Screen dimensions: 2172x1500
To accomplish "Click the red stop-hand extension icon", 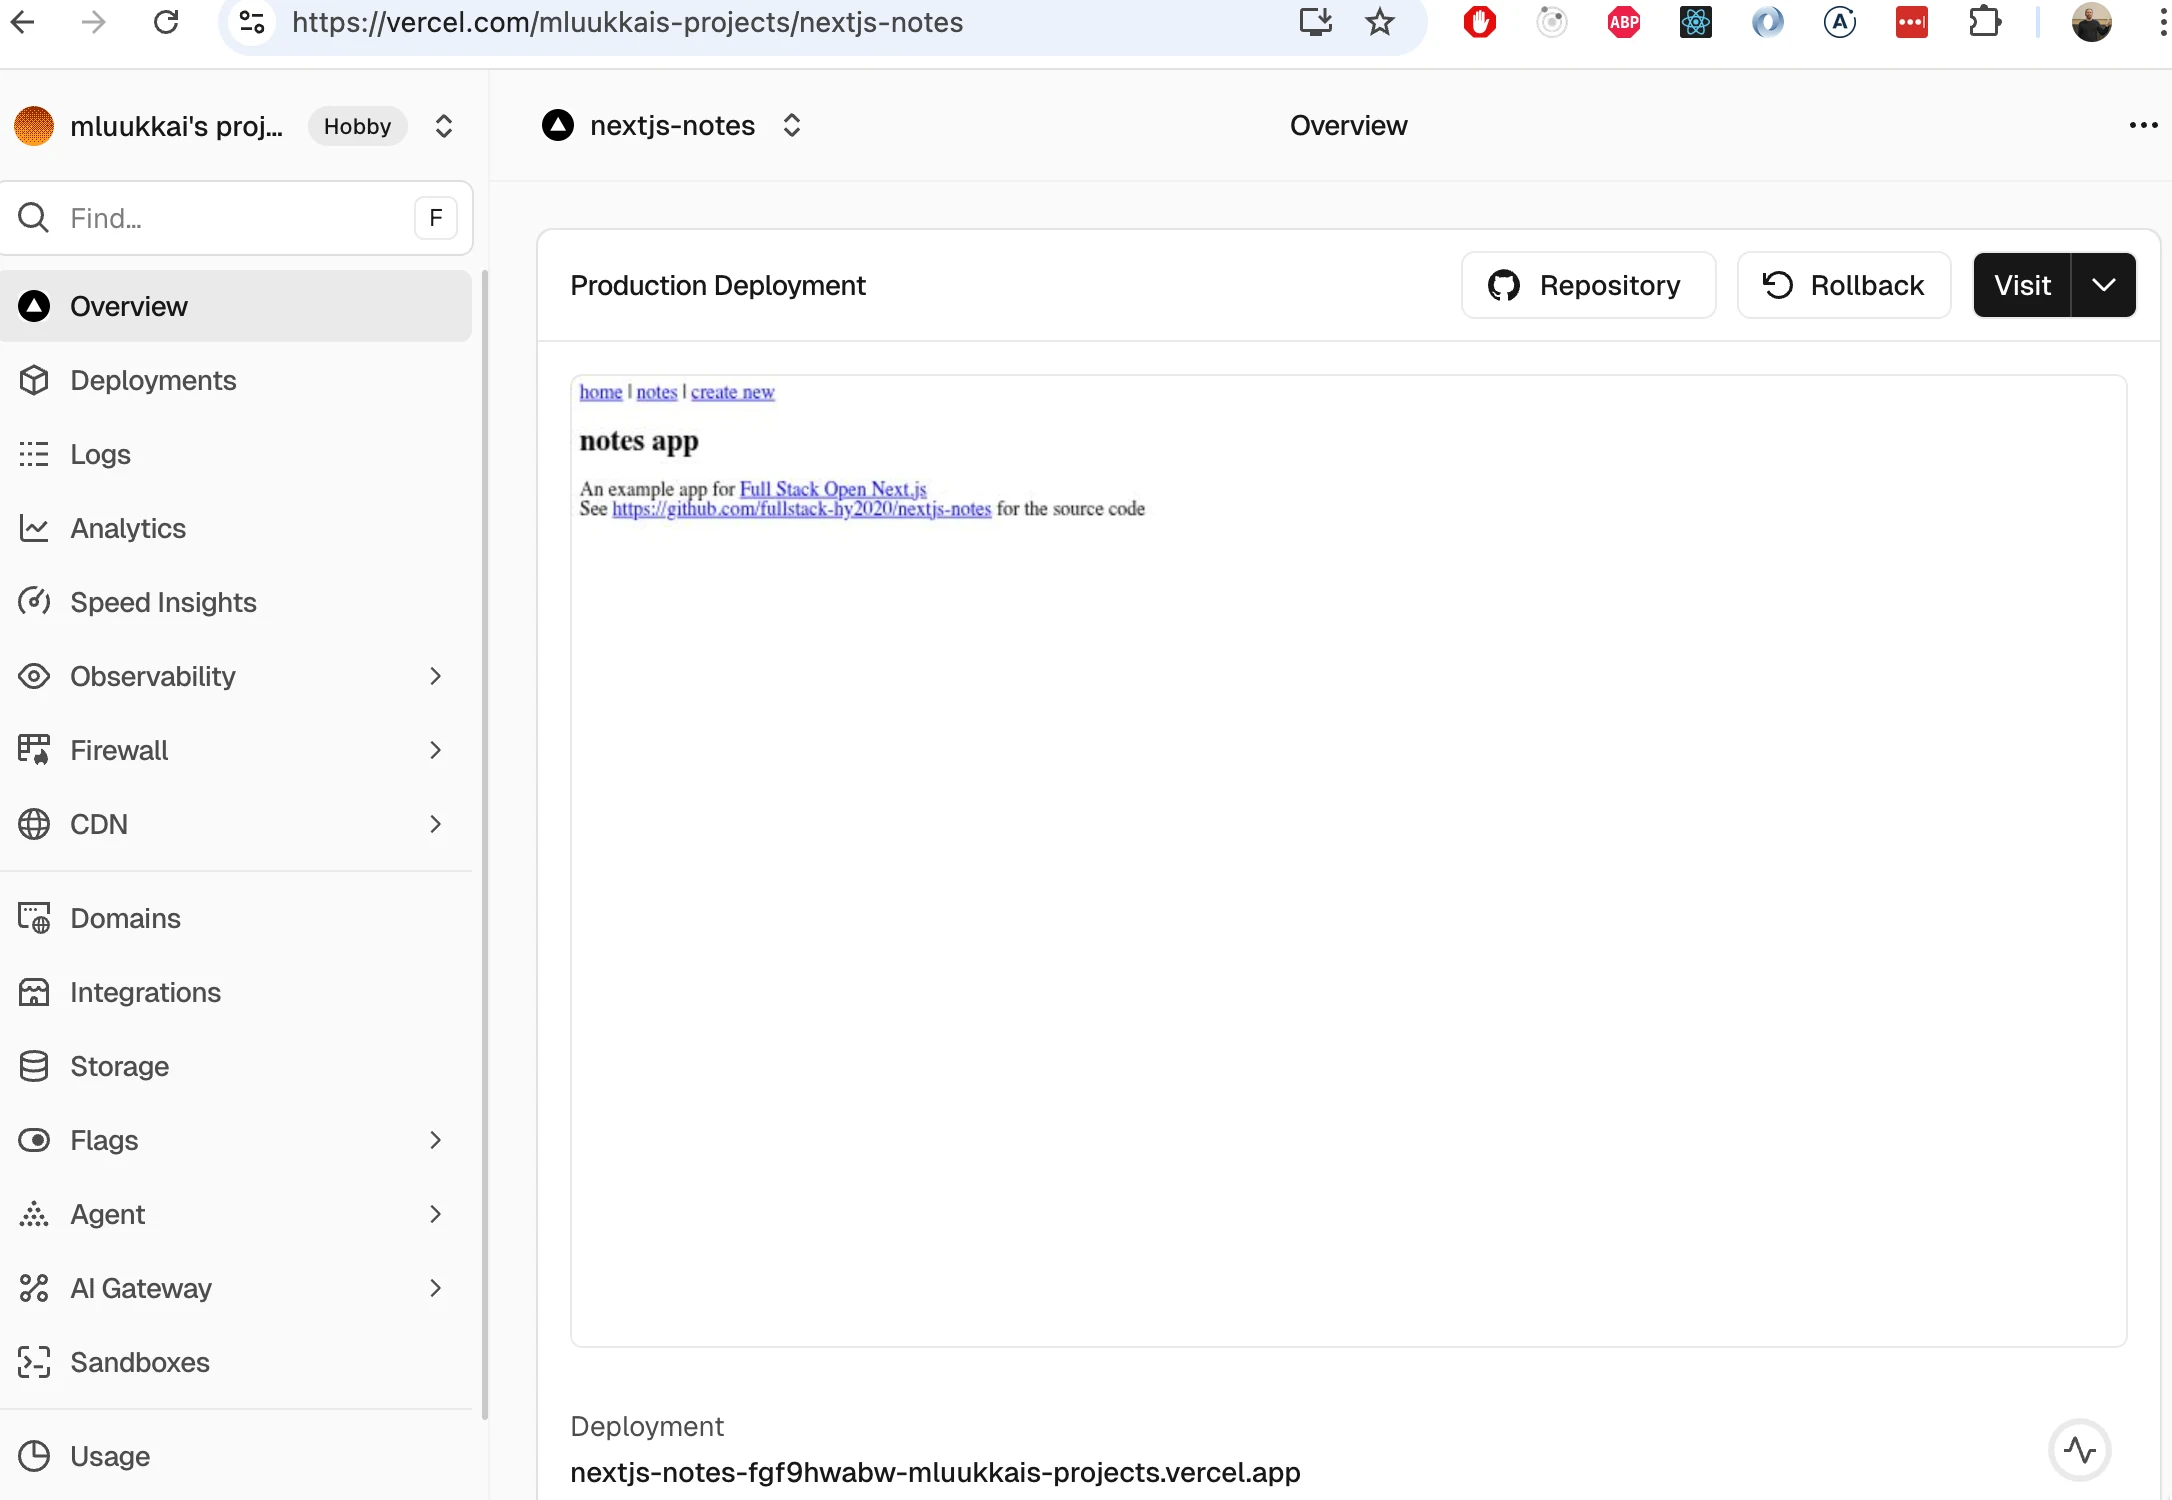I will point(1480,22).
